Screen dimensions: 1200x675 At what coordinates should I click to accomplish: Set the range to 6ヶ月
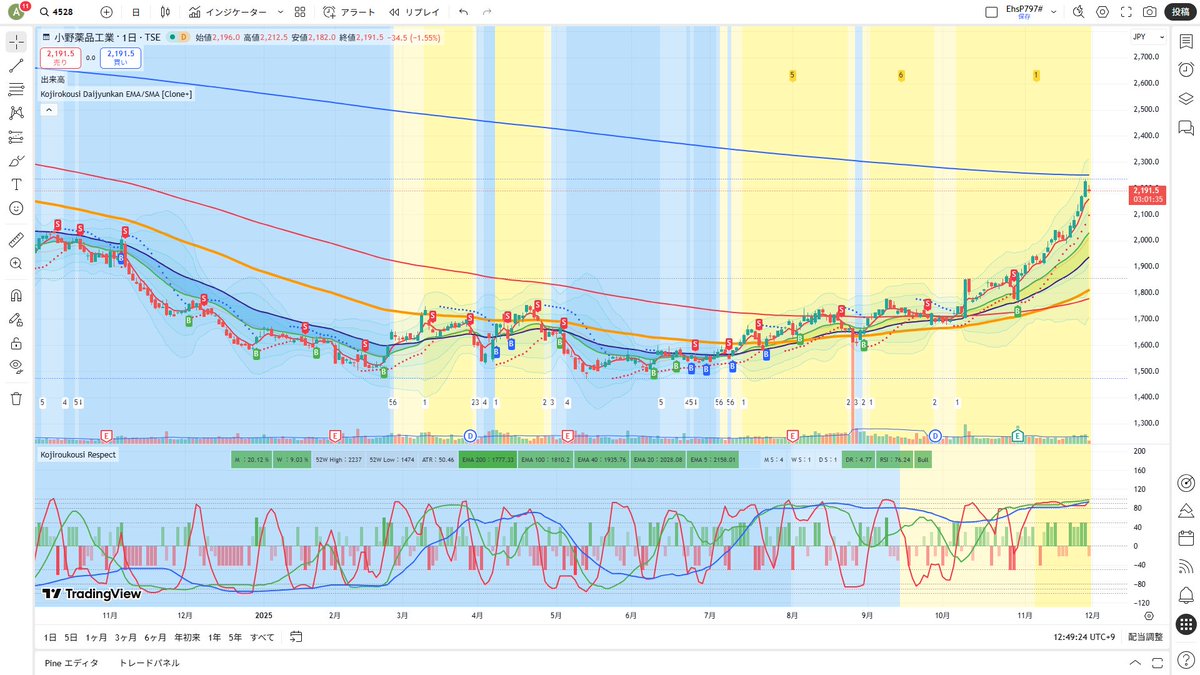(x=155, y=637)
